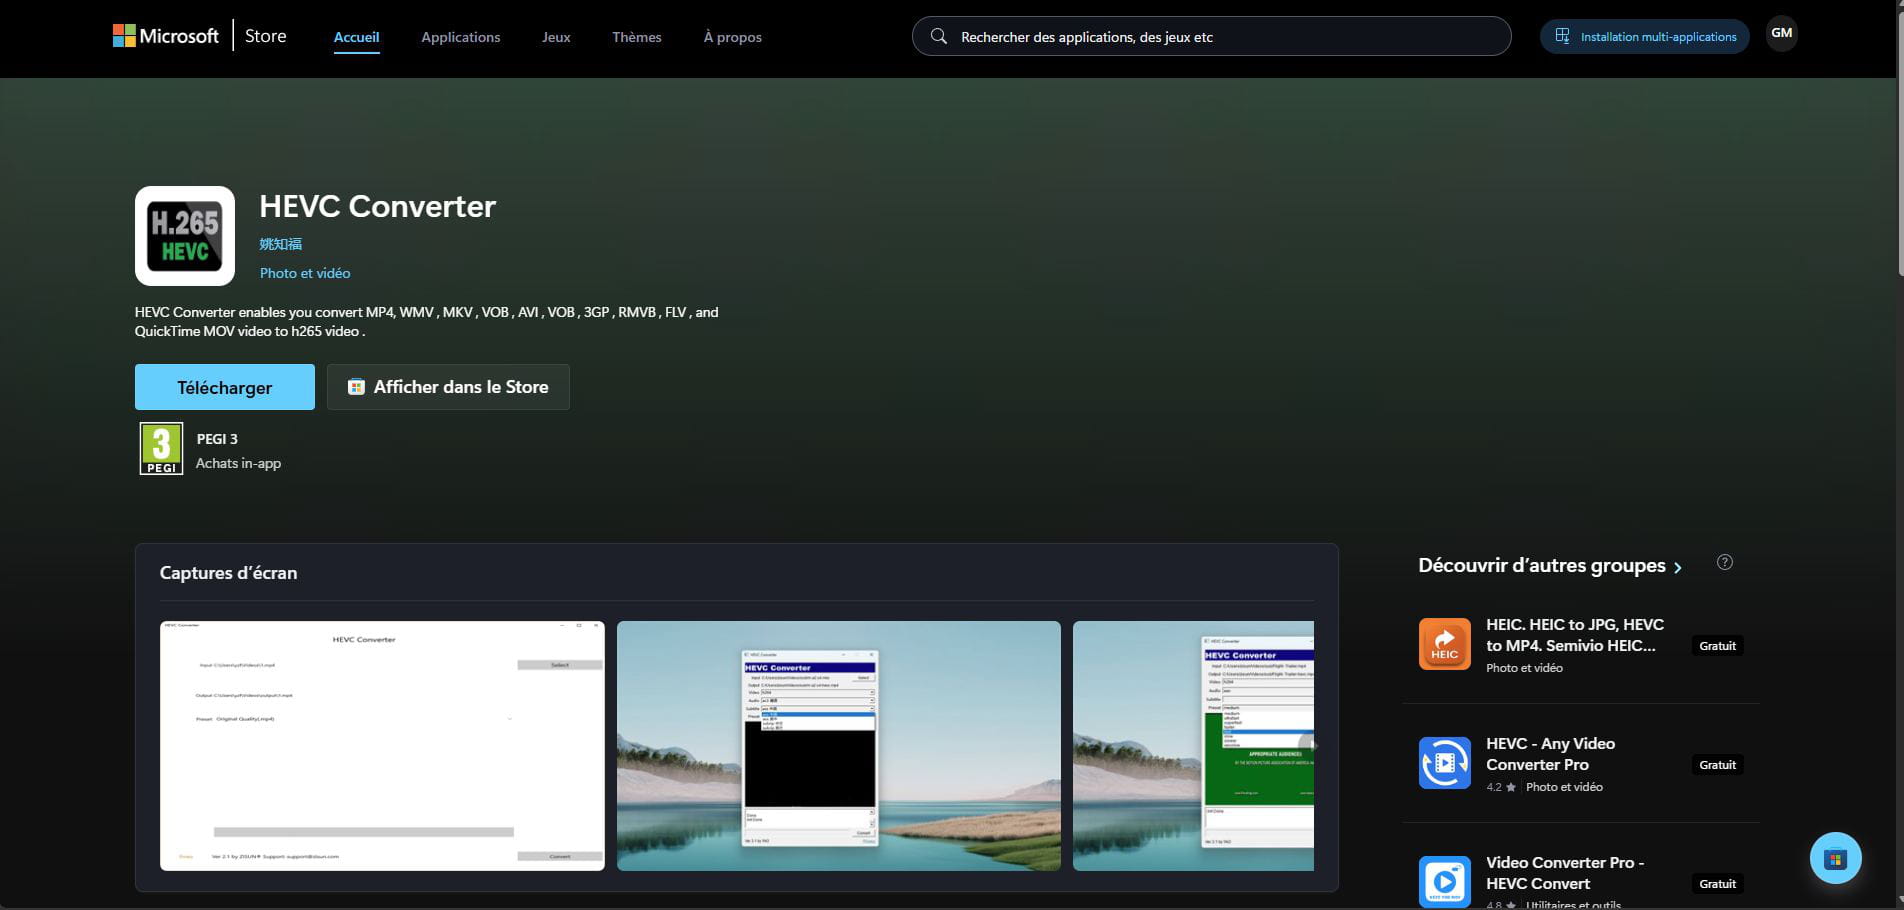Open Video Converter Pro - HEVC Convert title
This screenshot has height=910, width=1904.
point(1565,873)
